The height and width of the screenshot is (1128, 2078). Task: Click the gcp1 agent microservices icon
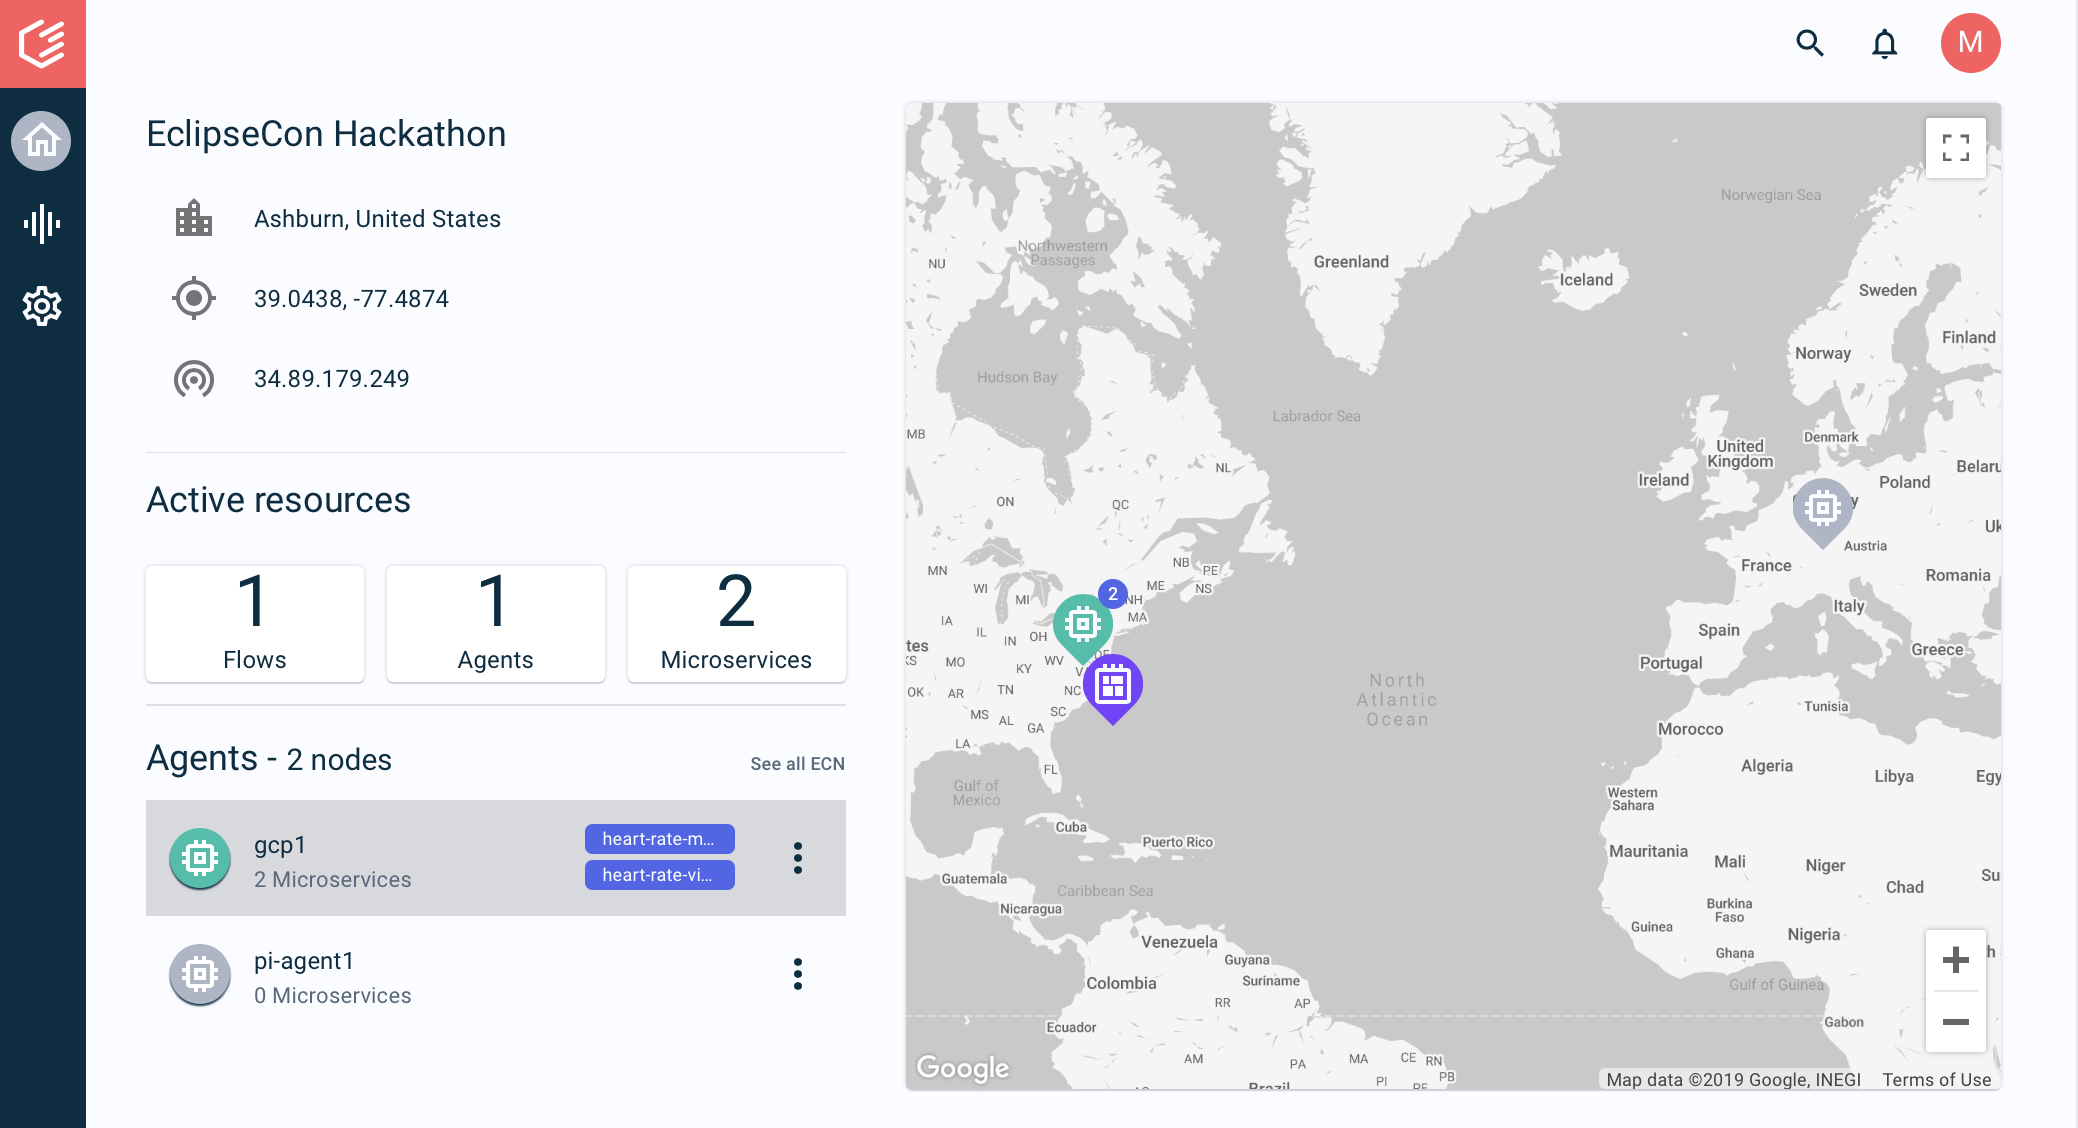(199, 857)
